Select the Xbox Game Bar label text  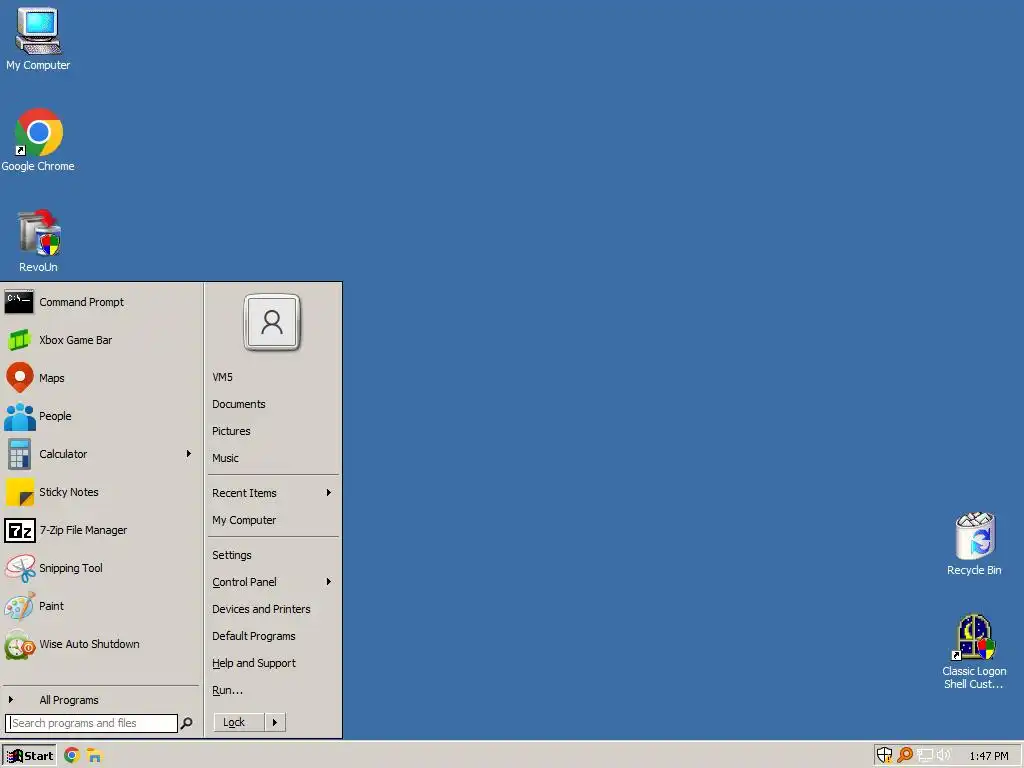pyautogui.click(x=76, y=340)
